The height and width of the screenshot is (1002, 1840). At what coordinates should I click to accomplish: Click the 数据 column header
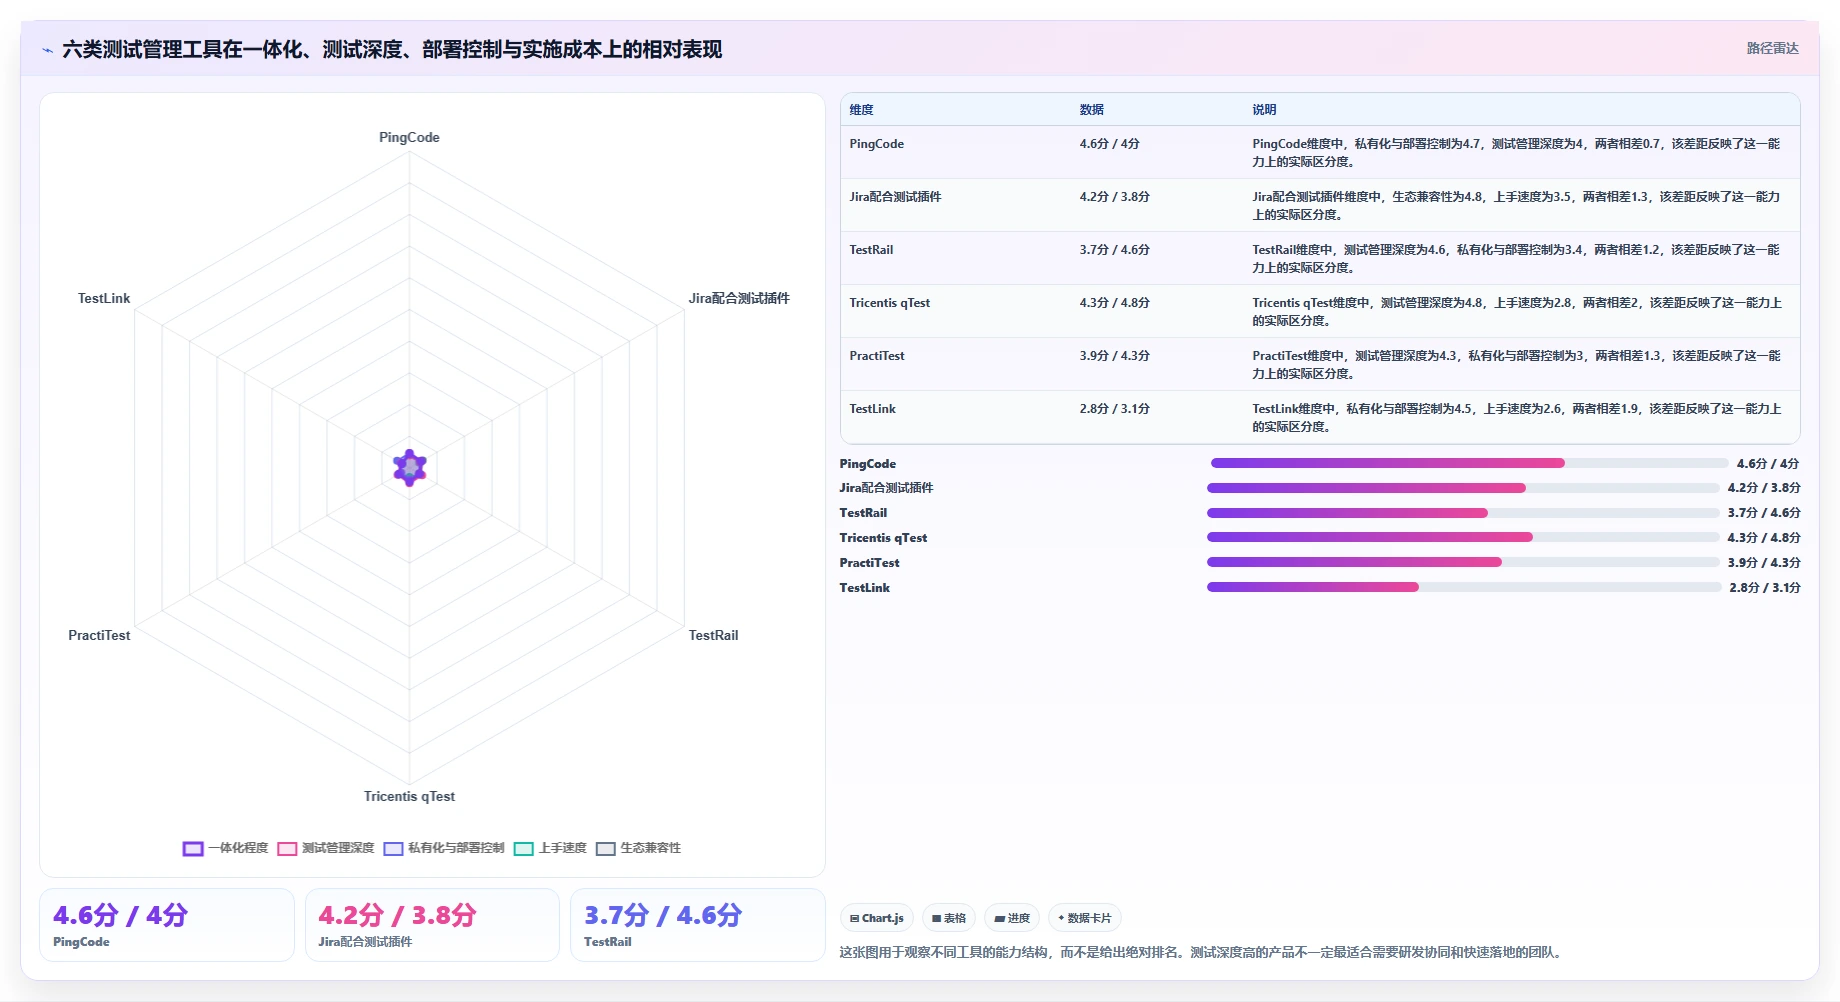(x=1091, y=110)
